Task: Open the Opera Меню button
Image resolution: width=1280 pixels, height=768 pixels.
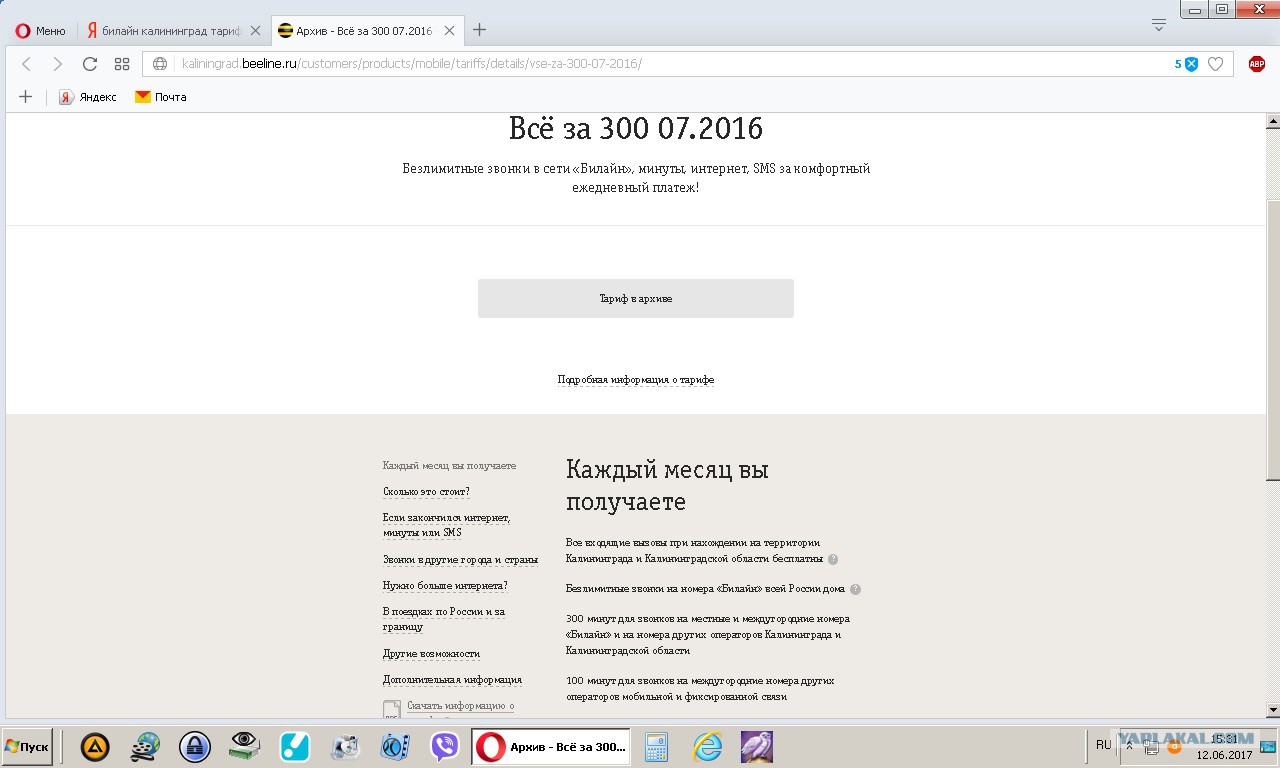Action: point(40,31)
